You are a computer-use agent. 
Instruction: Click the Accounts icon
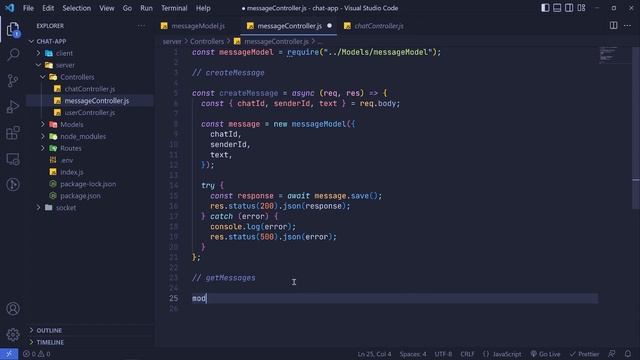13,309
